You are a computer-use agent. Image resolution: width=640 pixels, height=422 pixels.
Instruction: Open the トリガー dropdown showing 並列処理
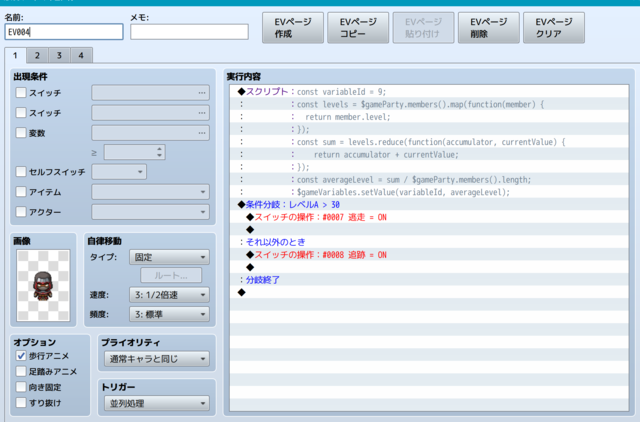[157, 403]
